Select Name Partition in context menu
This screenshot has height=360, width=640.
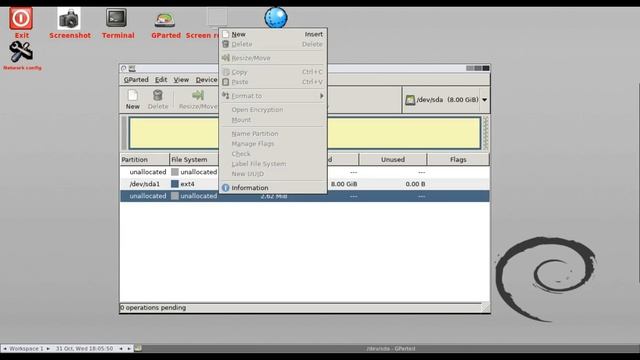coord(273,133)
